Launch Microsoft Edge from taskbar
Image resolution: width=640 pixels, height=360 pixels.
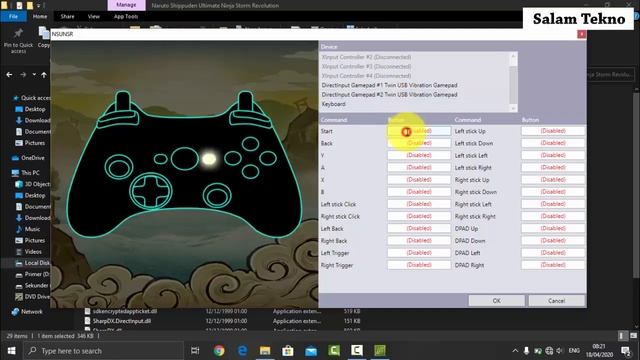pos(242,351)
